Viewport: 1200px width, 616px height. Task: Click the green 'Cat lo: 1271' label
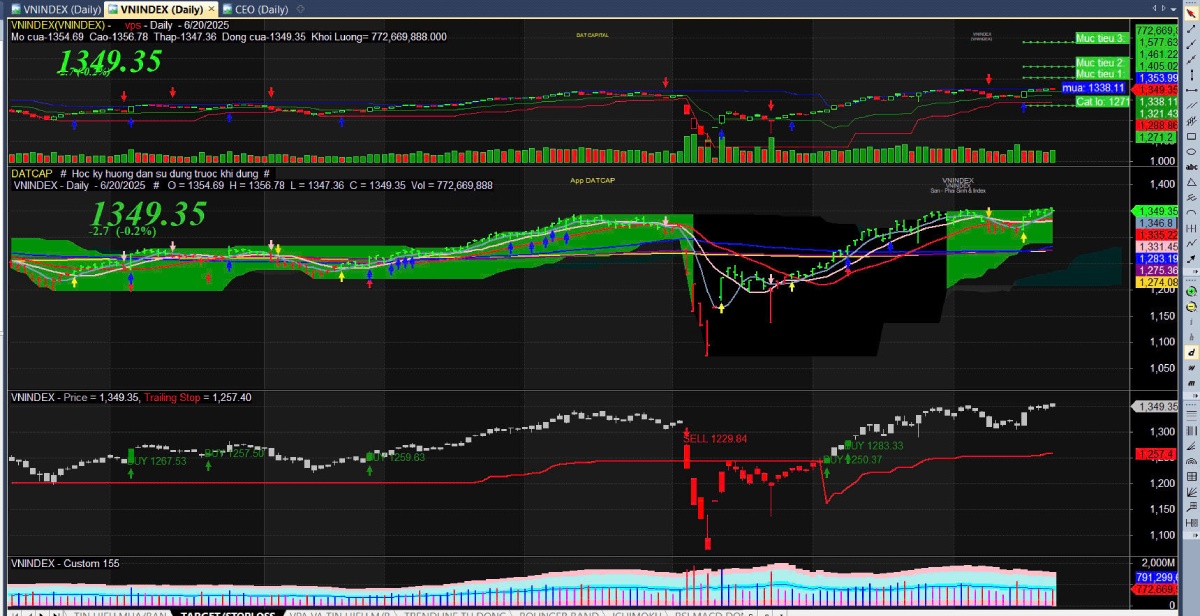[1102, 101]
